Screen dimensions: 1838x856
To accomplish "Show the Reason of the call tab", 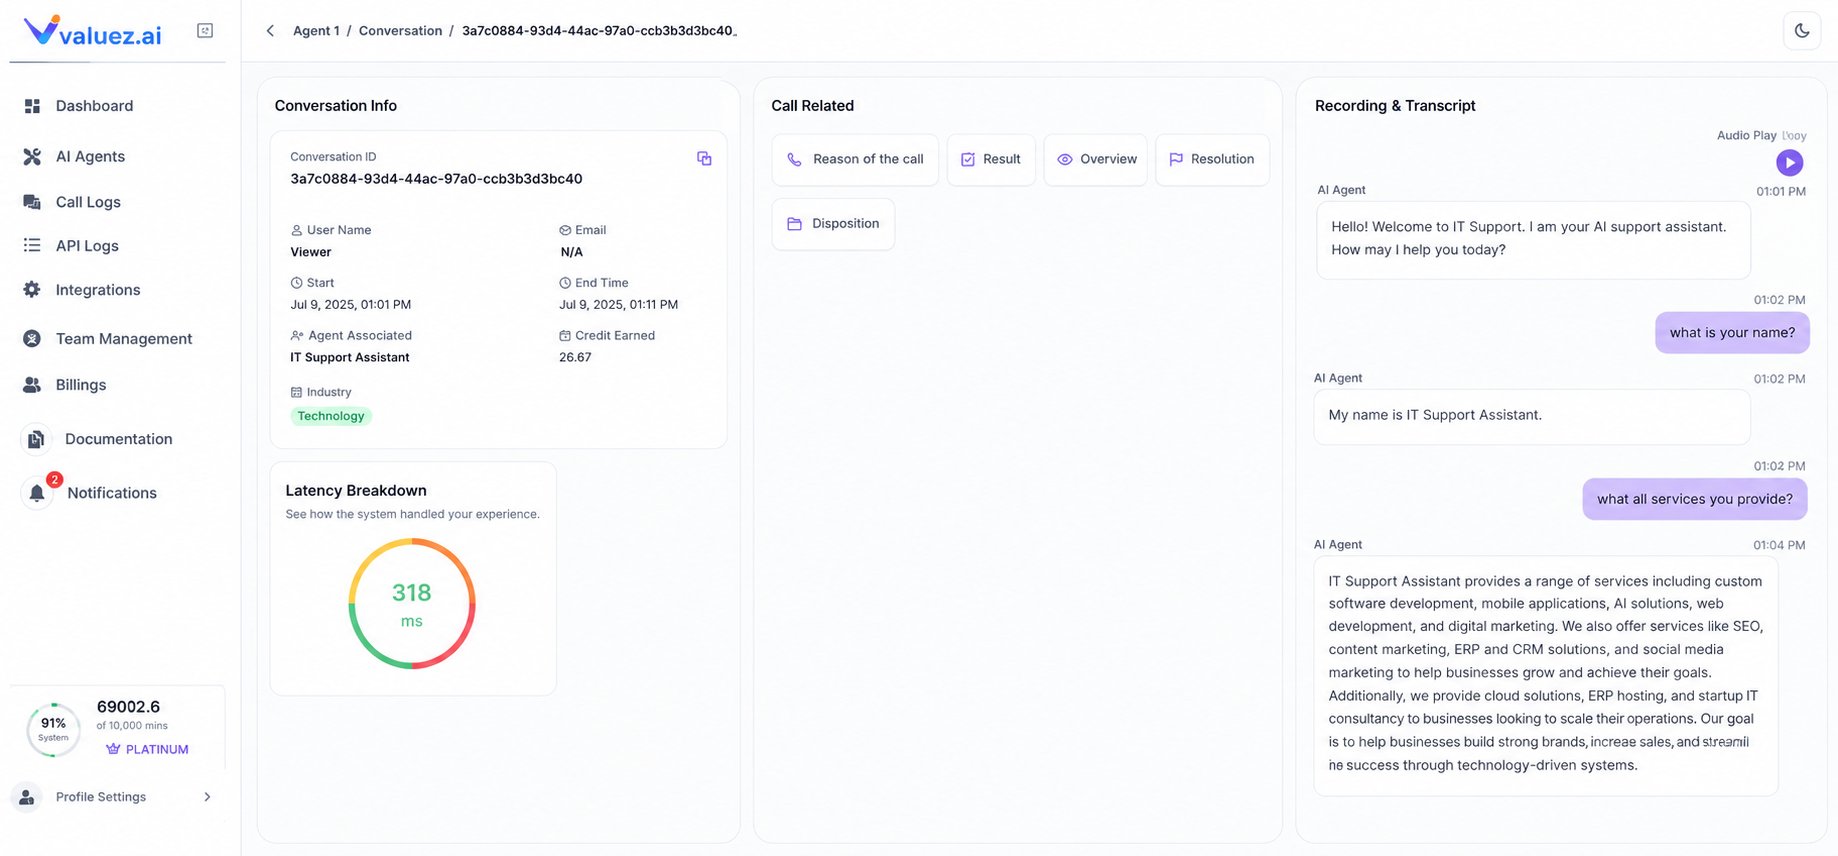I will click(x=855, y=160).
